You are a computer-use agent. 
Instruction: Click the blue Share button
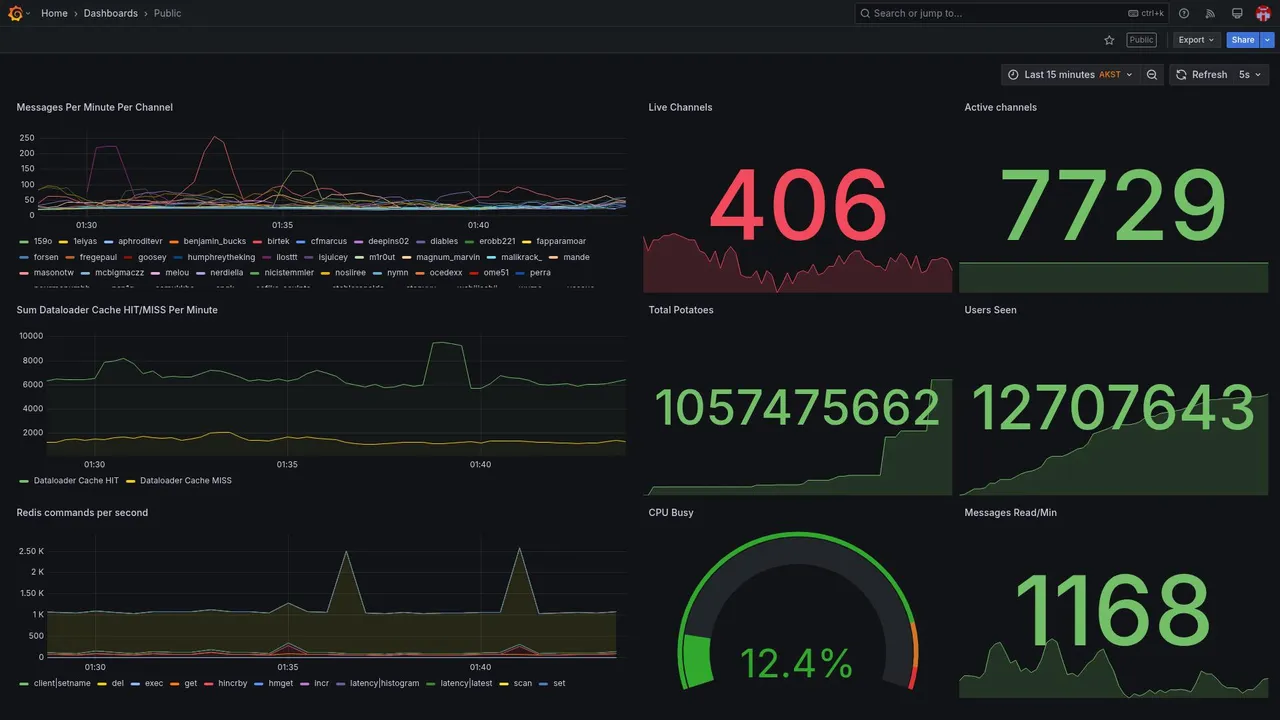pyautogui.click(x=1243, y=40)
